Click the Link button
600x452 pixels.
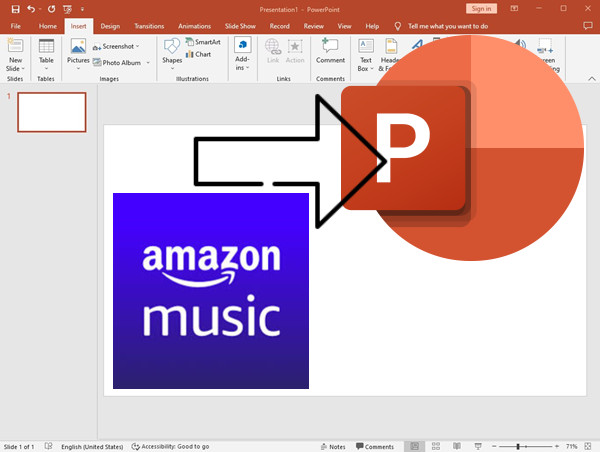point(273,51)
